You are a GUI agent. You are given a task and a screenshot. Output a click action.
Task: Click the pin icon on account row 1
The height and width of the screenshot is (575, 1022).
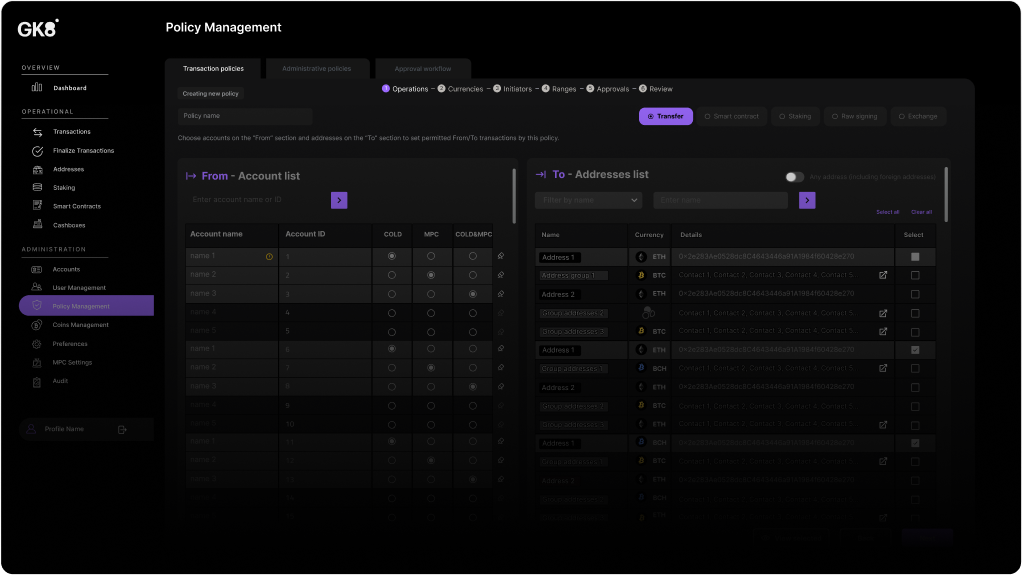coord(501,256)
